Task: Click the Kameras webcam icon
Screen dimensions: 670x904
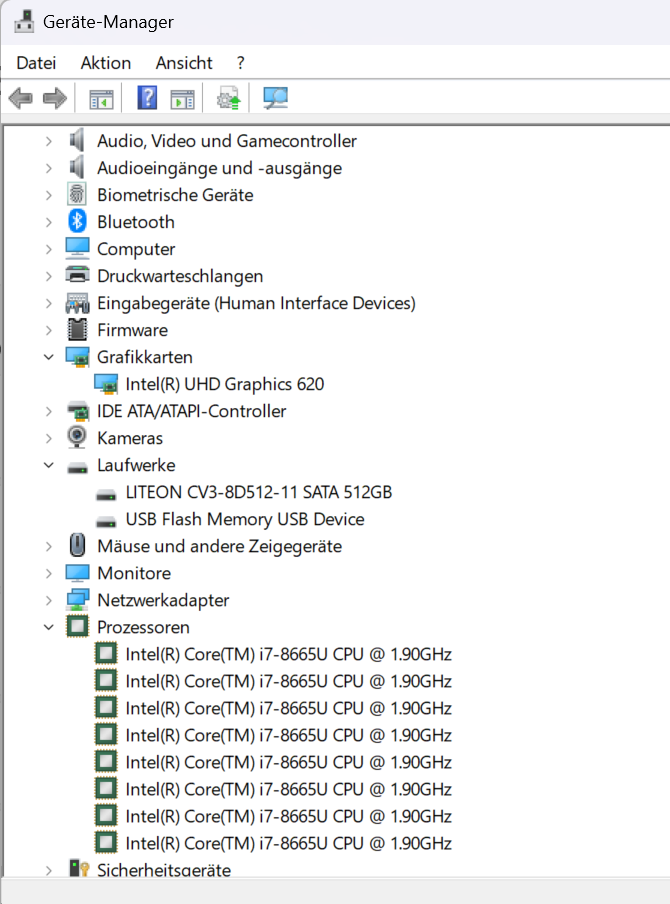Action: click(77, 437)
